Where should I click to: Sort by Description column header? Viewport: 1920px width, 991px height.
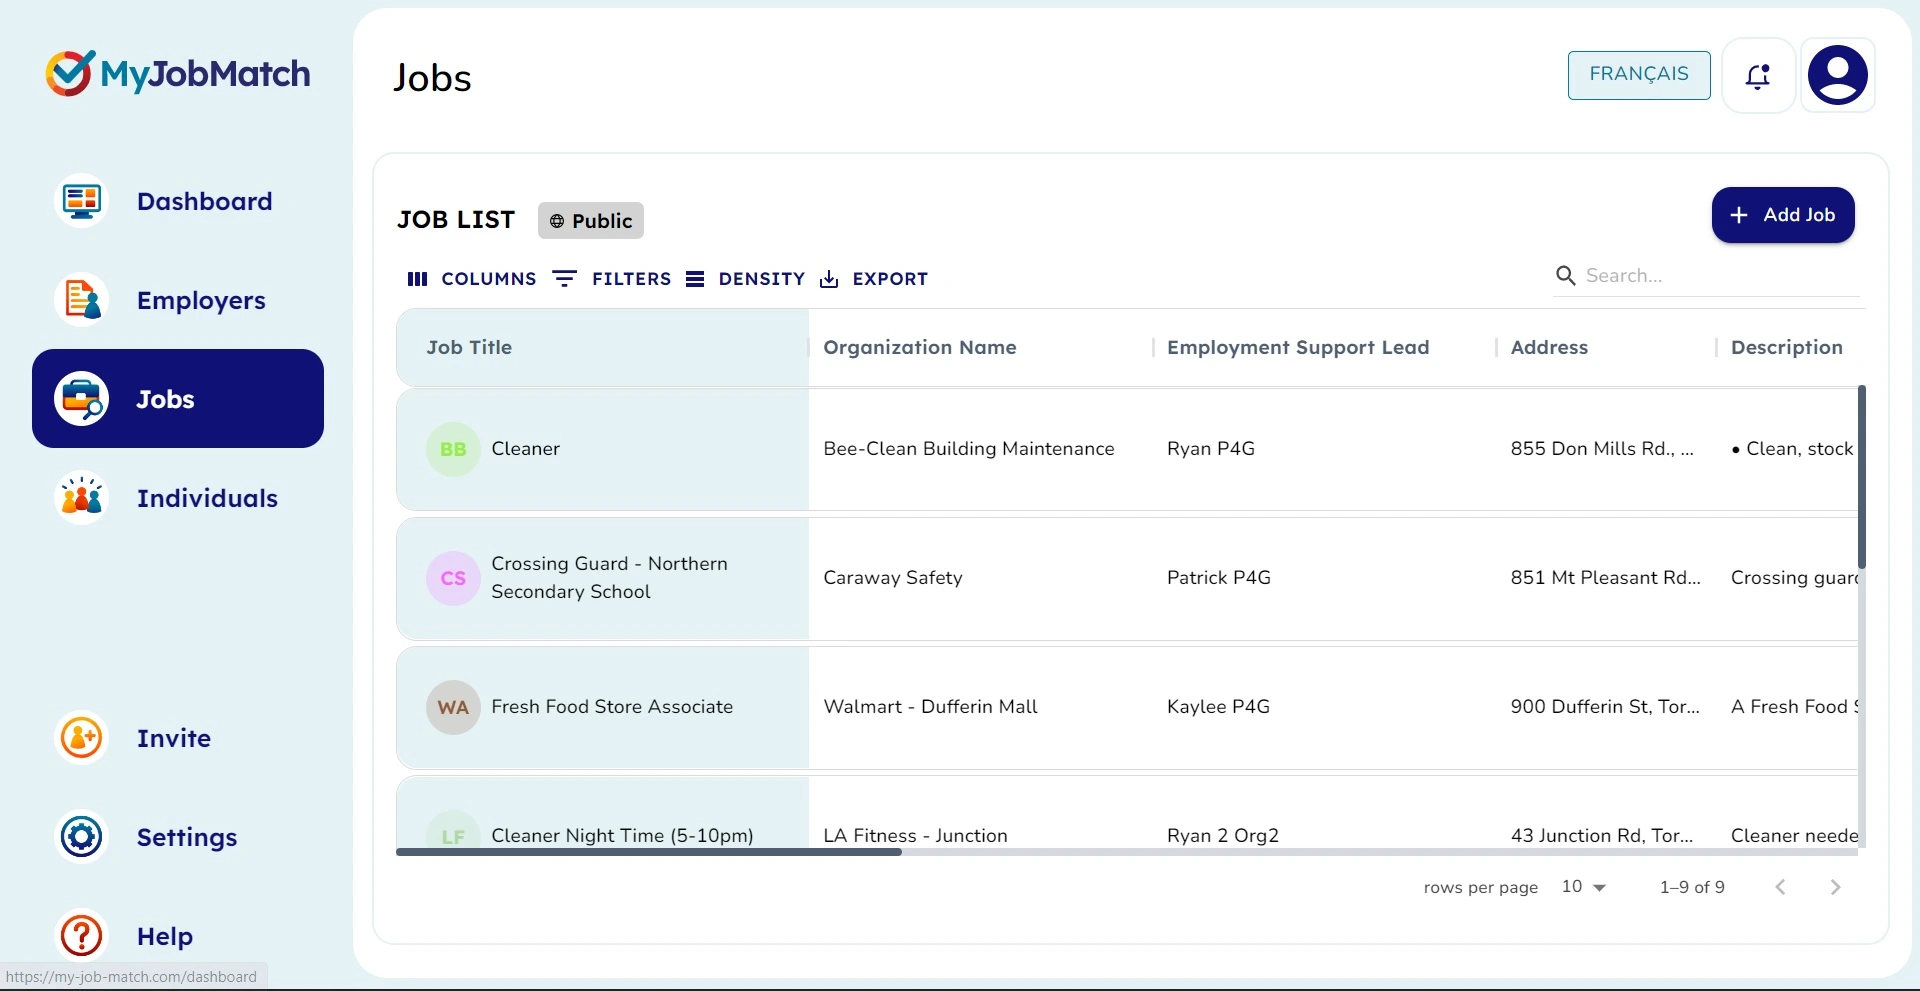pyautogui.click(x=1787, y=347)
